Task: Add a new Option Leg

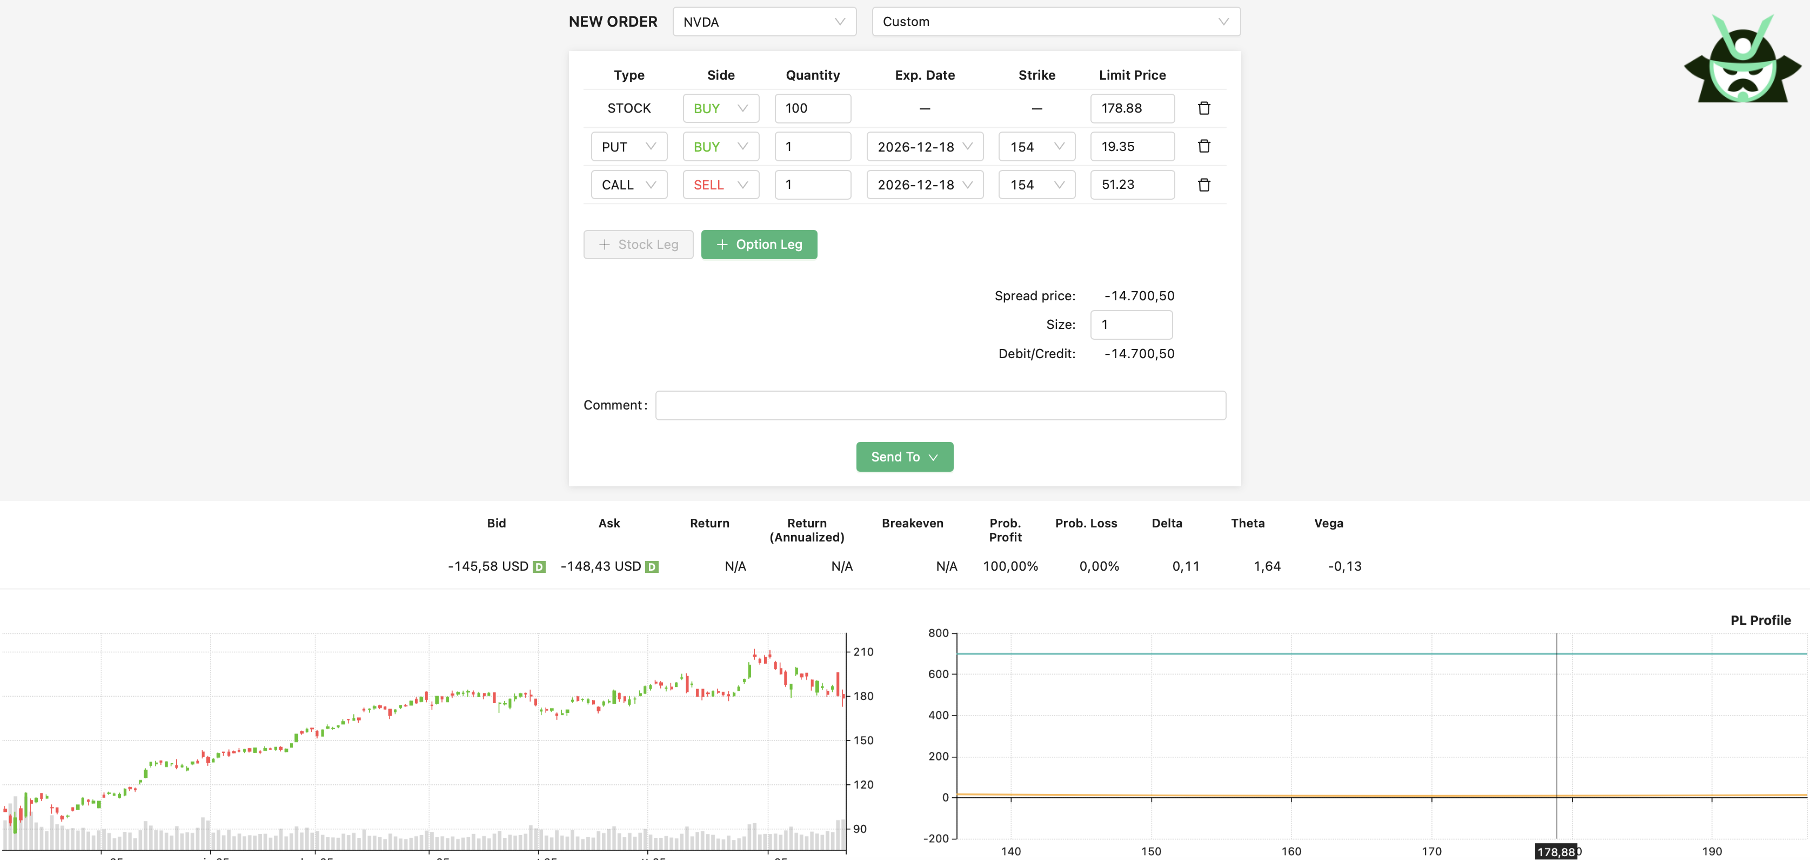Action: pos(759,245)
